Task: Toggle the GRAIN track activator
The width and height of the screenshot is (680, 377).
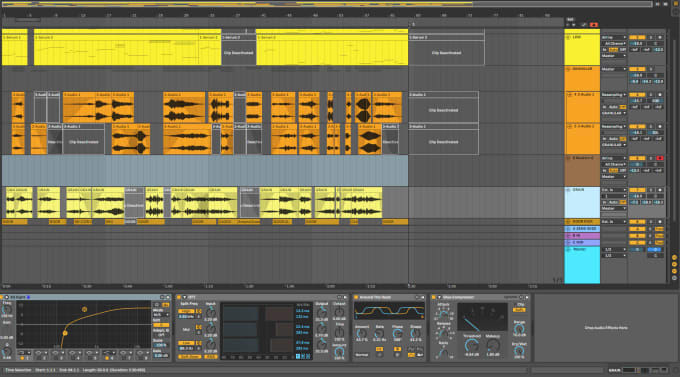Action: click(637, 190)
